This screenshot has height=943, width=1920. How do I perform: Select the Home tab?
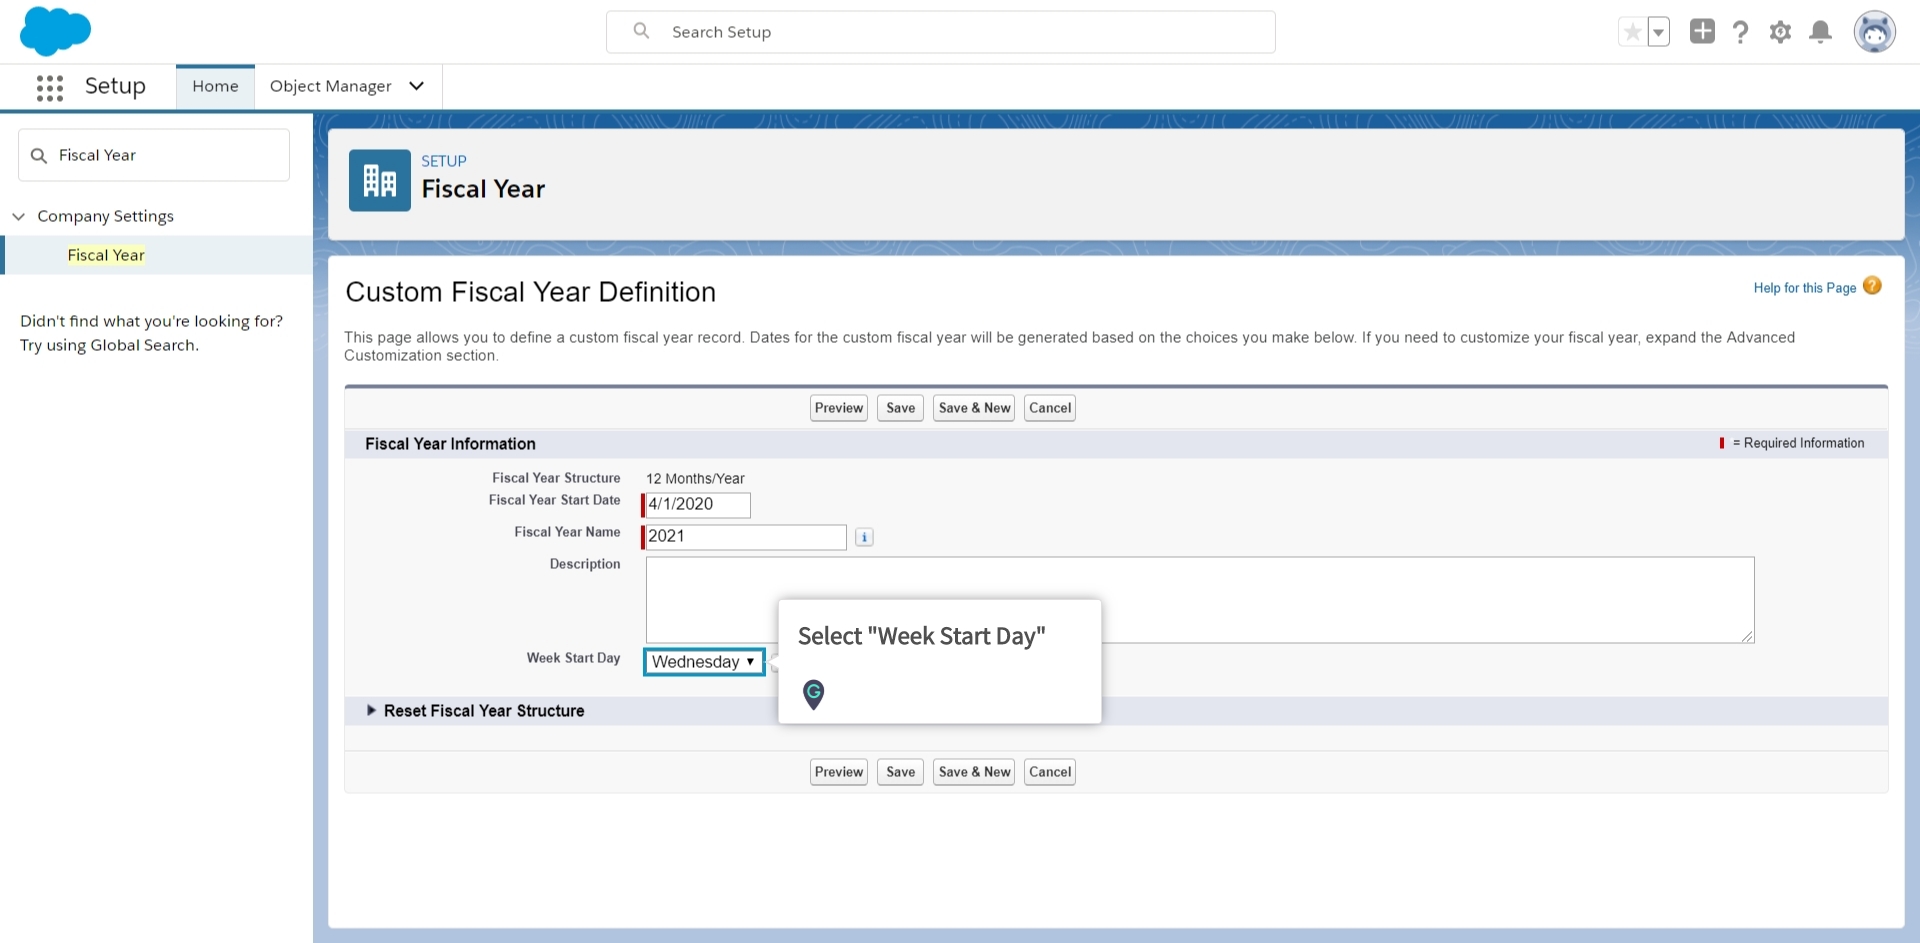[x=214, y=86]
